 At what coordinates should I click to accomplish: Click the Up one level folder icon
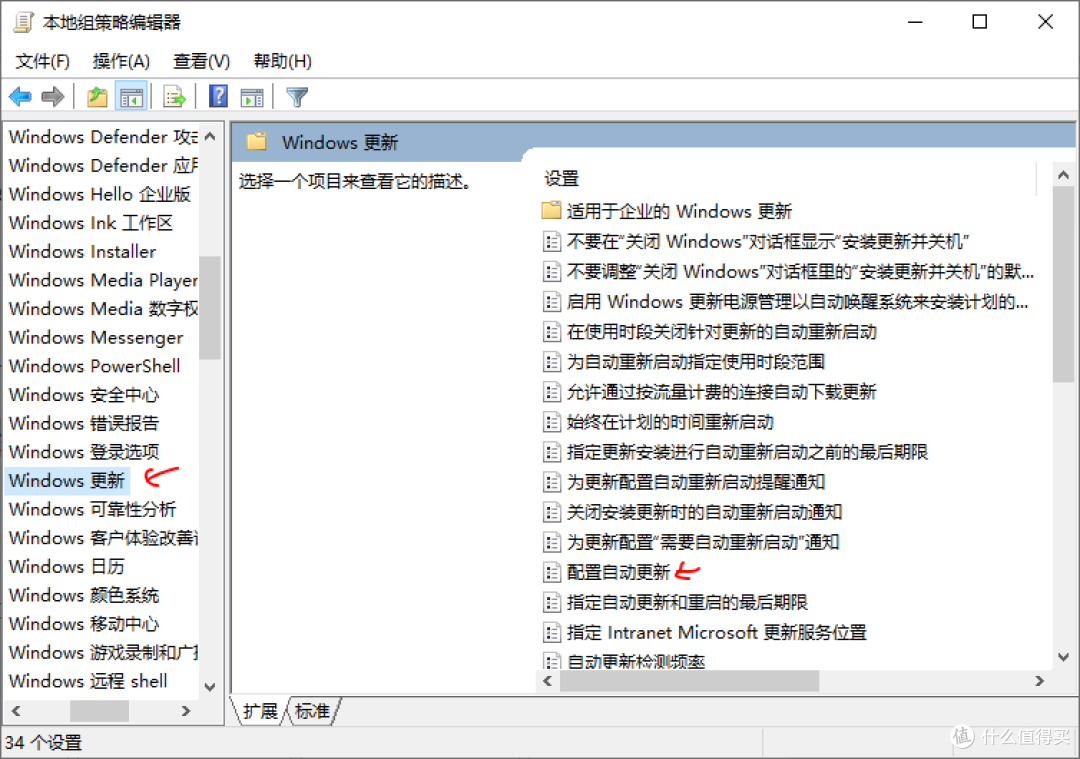[x=97, y=97]
